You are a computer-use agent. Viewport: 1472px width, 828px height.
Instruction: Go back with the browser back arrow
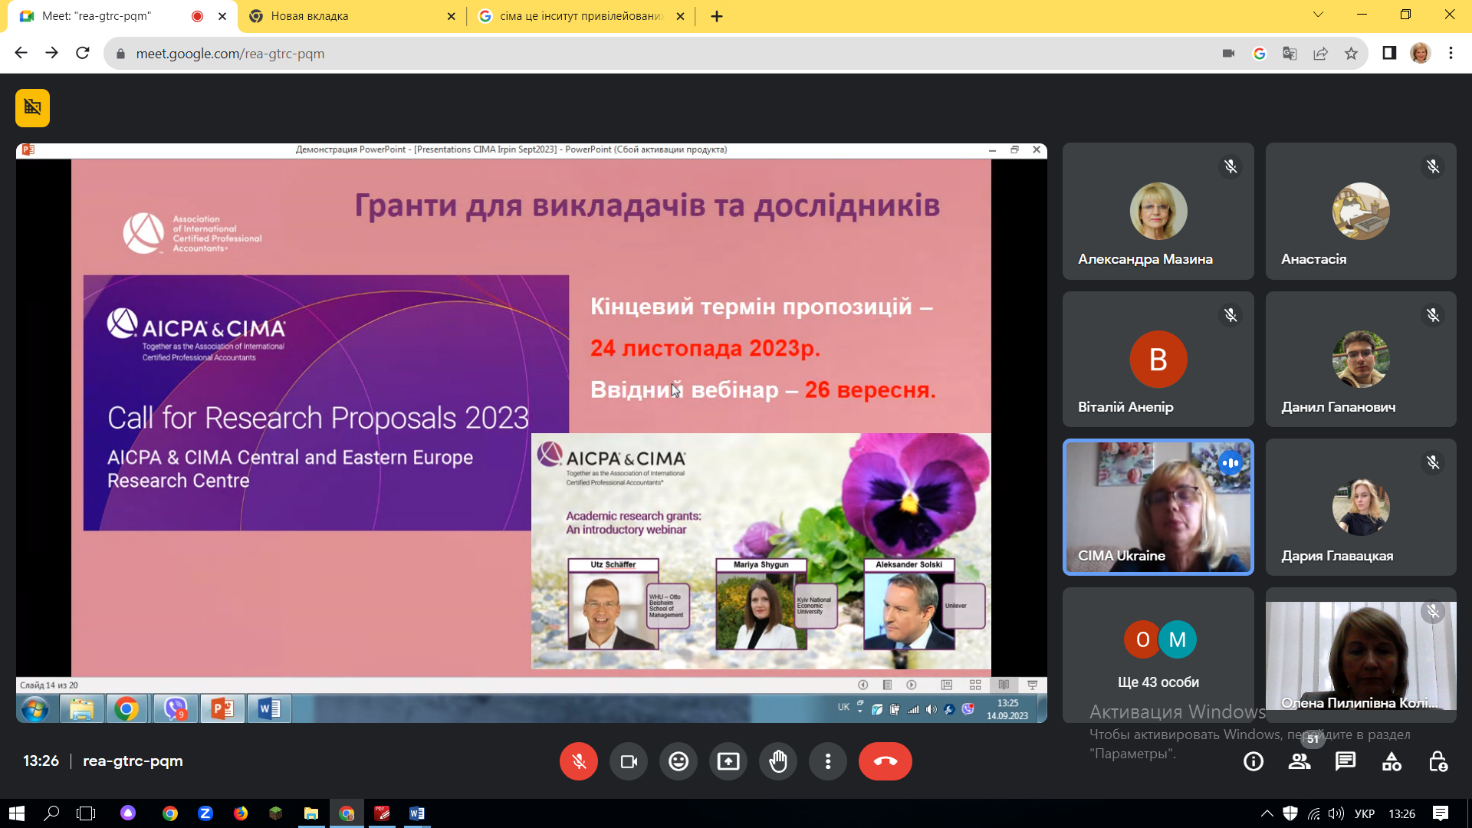click(x=21, y=53)
